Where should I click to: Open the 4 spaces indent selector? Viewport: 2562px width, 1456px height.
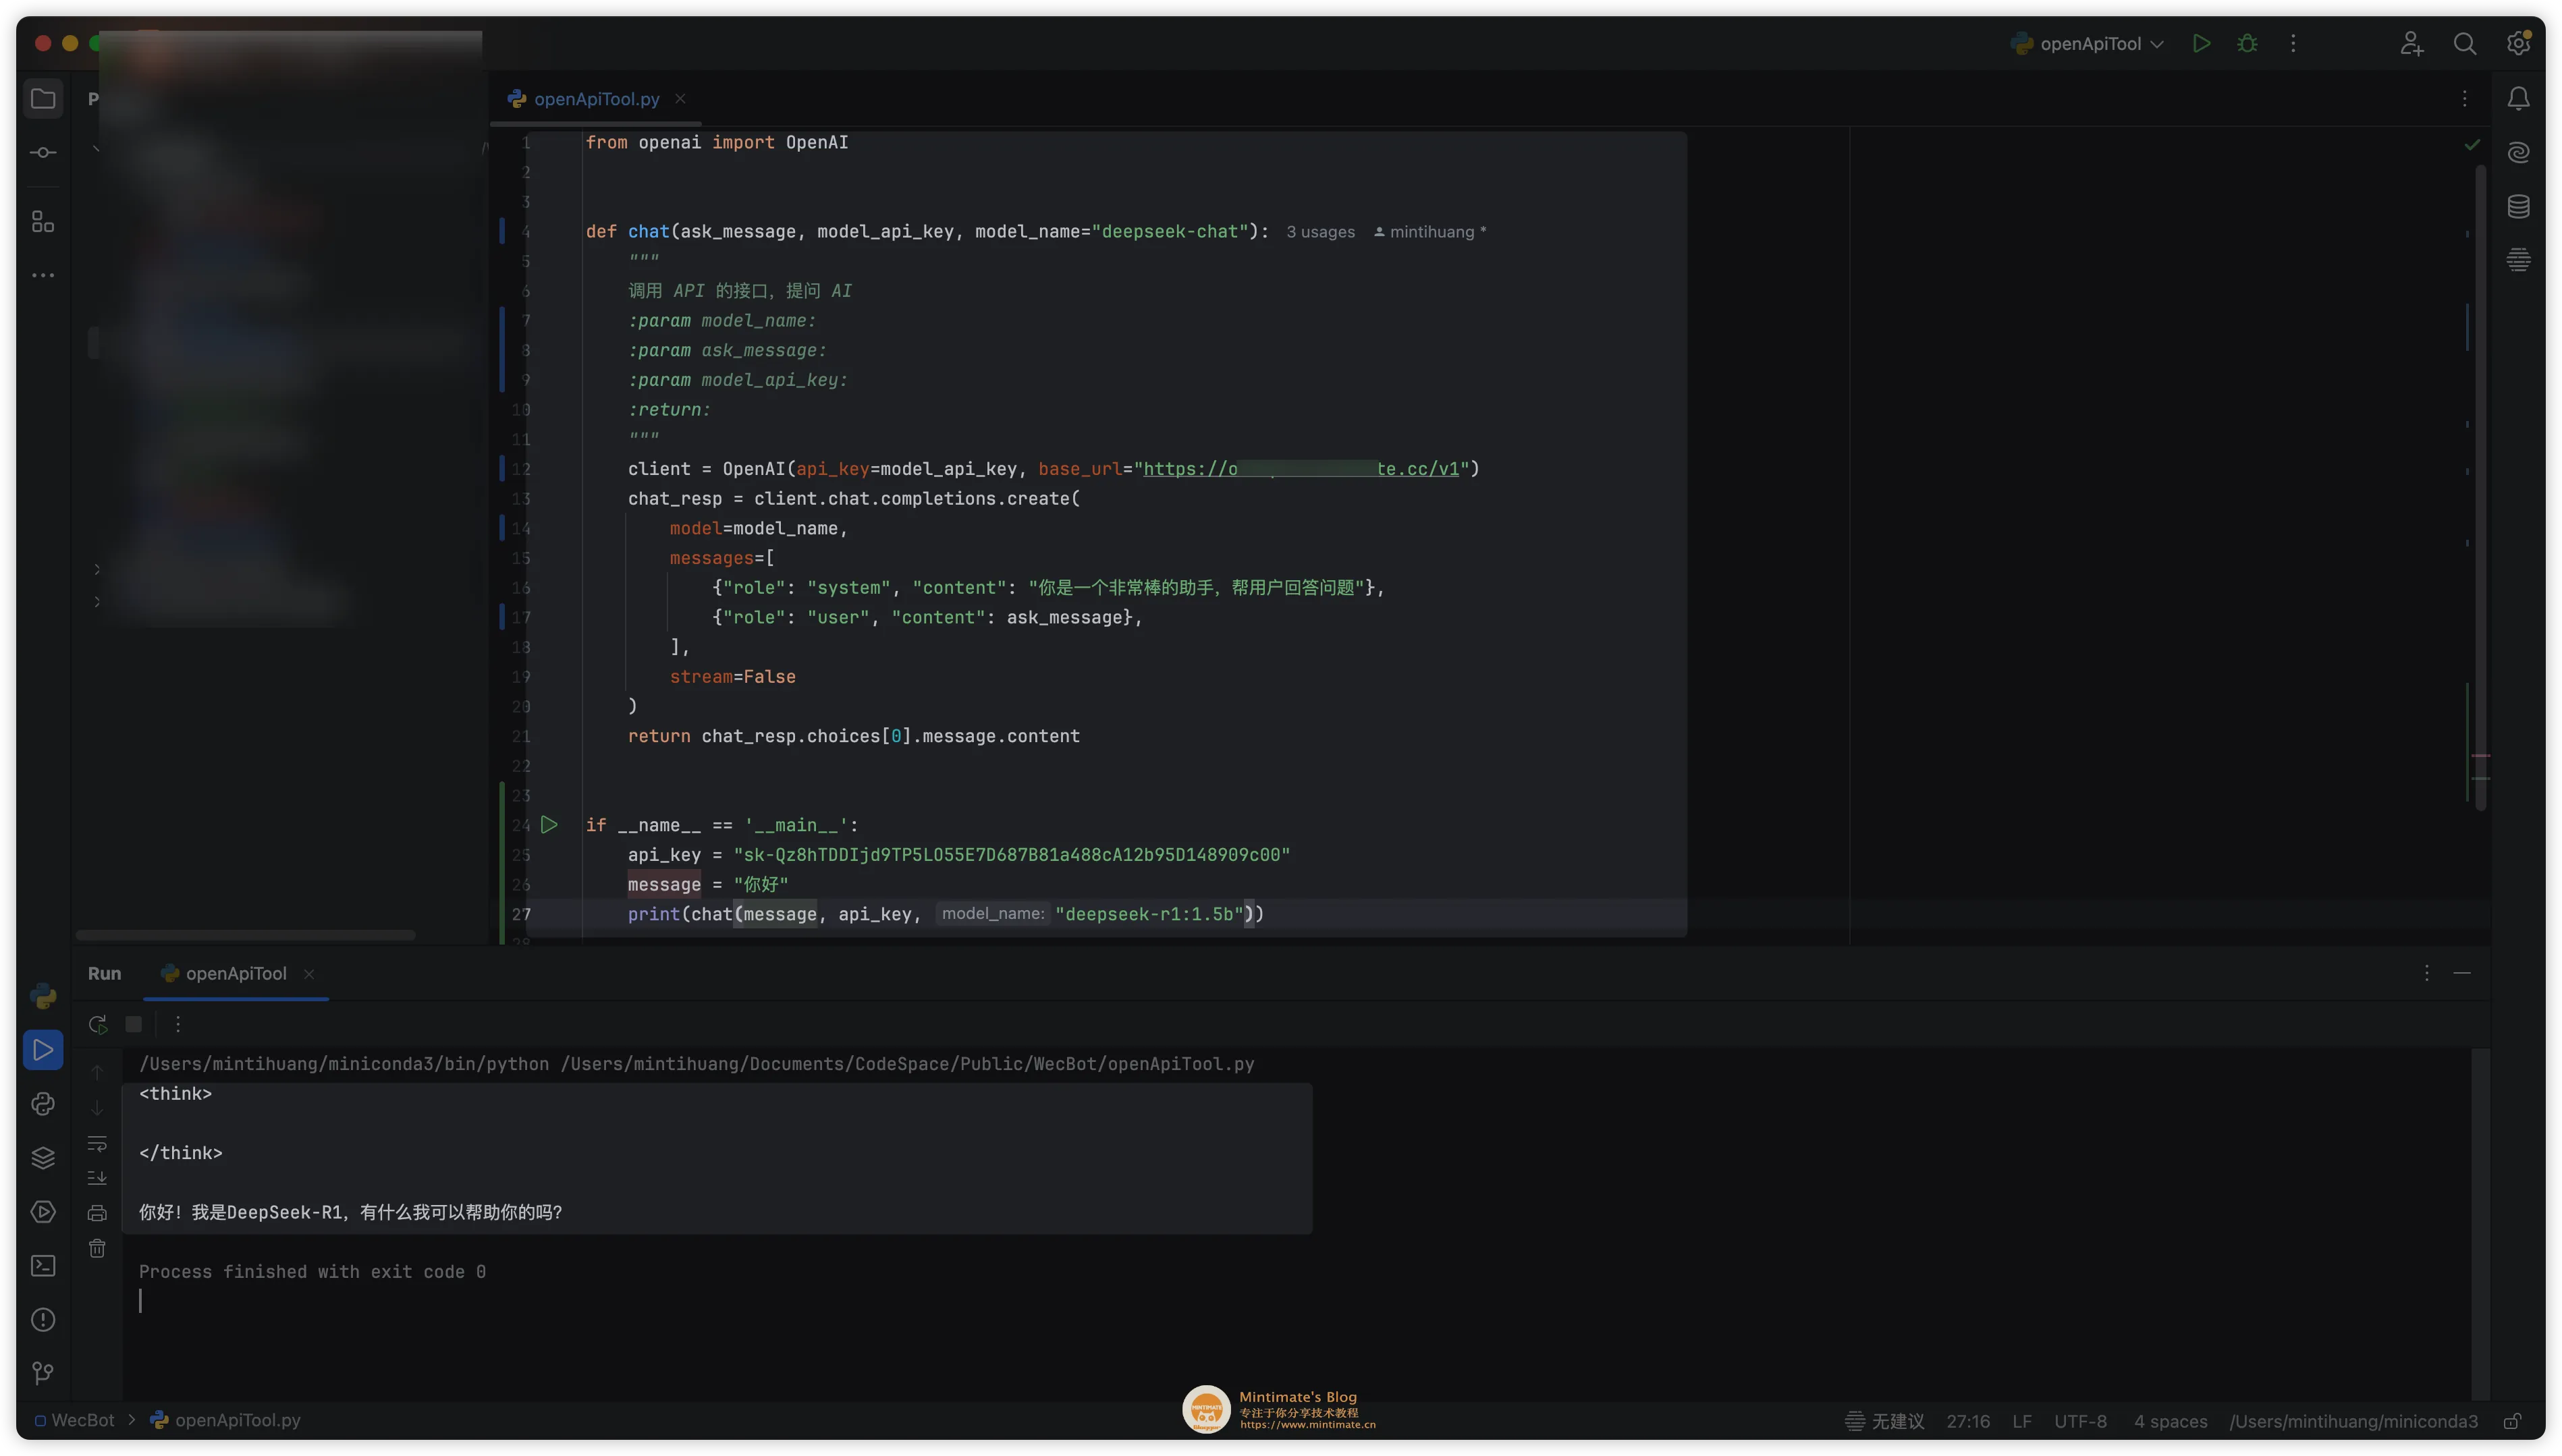(x=2170, y=1421)
